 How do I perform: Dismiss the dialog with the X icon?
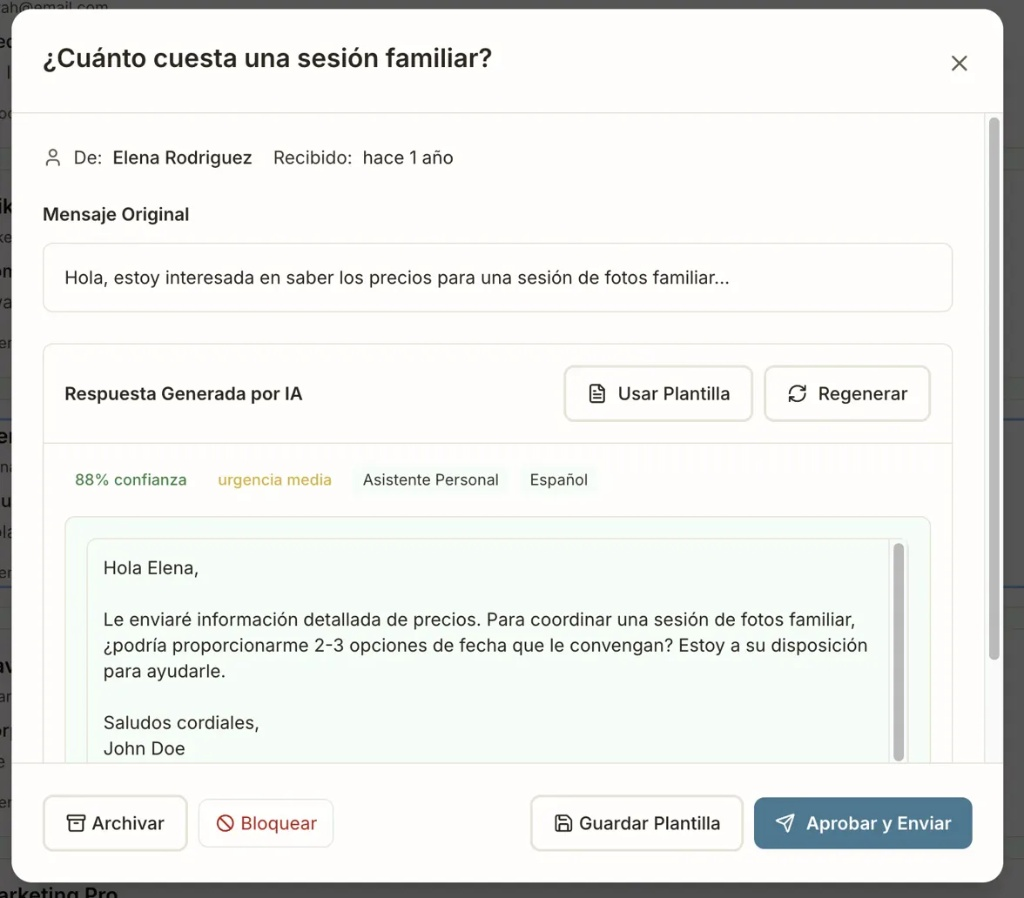pyautogui.click(x=959, y=62)
